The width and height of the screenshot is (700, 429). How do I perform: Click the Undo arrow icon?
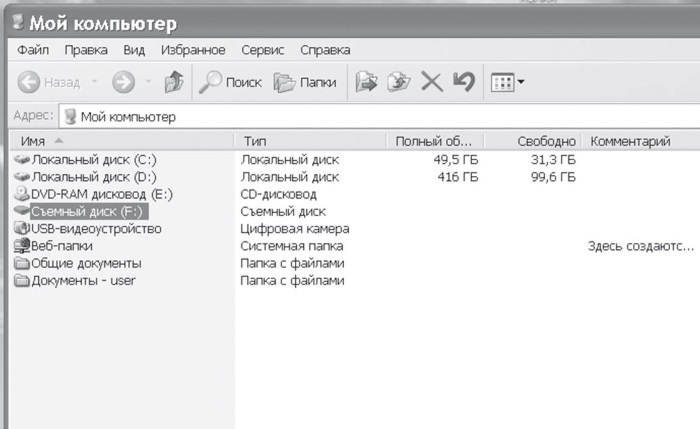point(464,82)
